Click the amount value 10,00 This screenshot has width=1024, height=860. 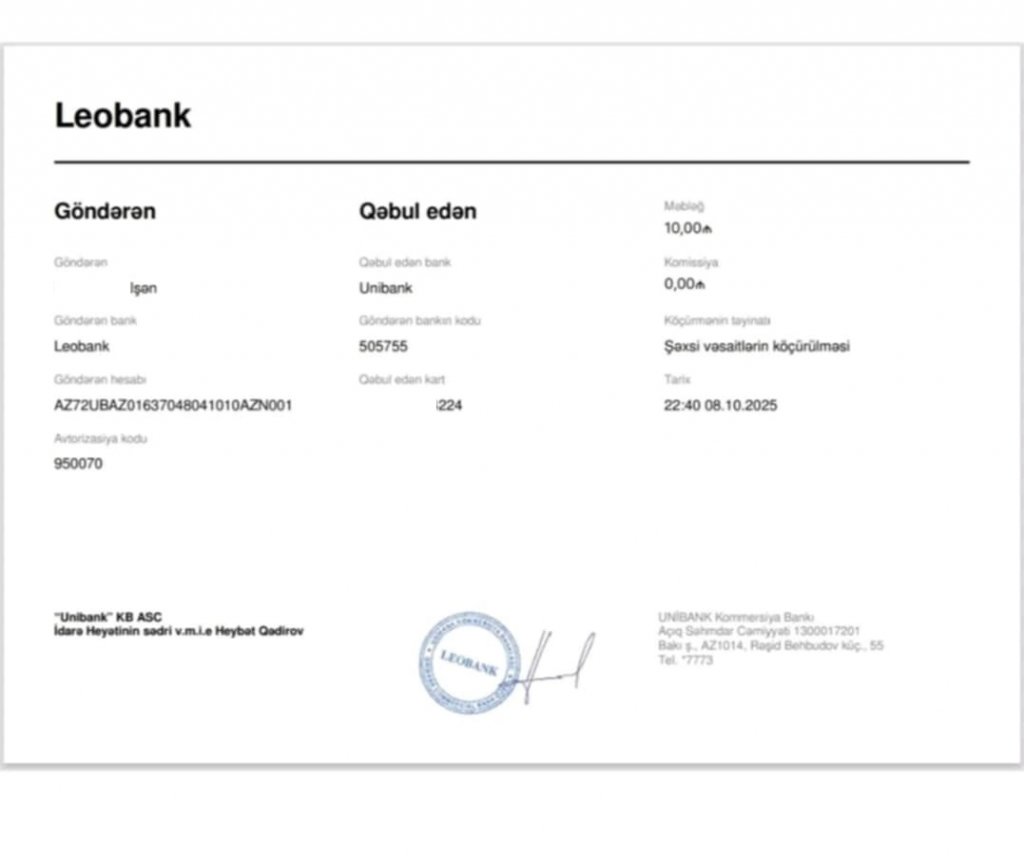tap(687, 228)
